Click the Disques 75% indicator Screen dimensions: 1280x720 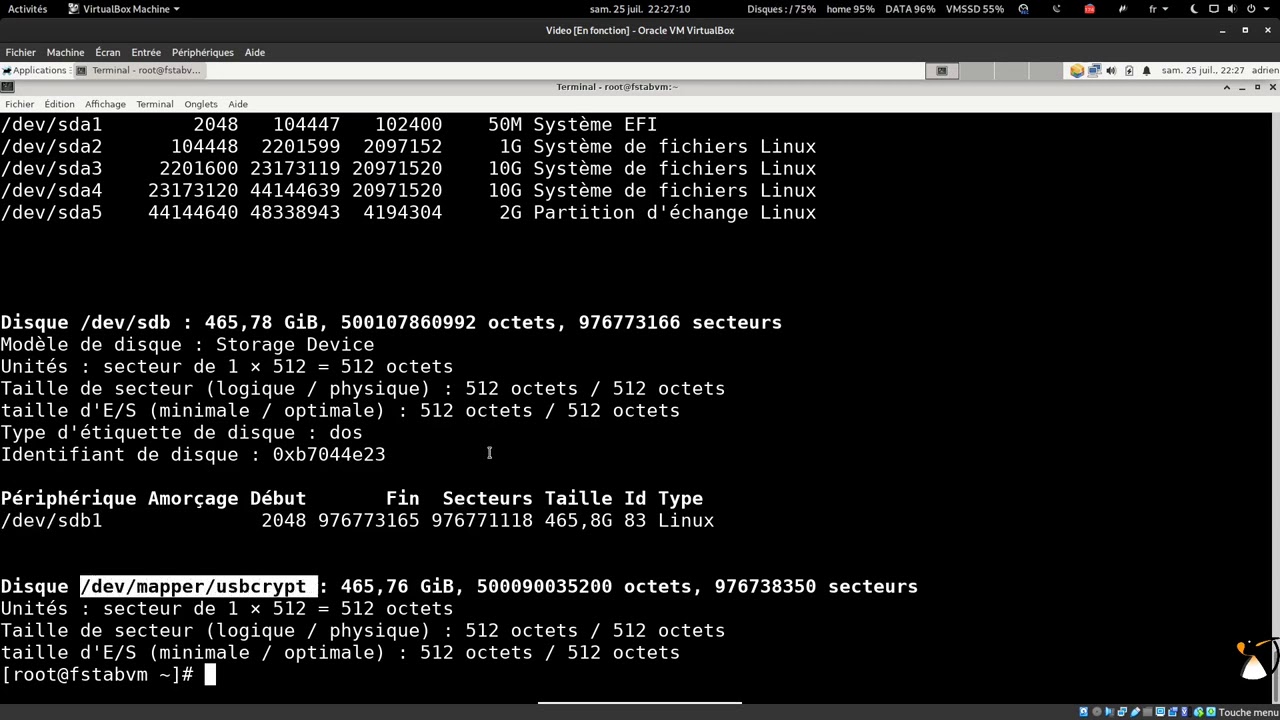tap(782, 9)
